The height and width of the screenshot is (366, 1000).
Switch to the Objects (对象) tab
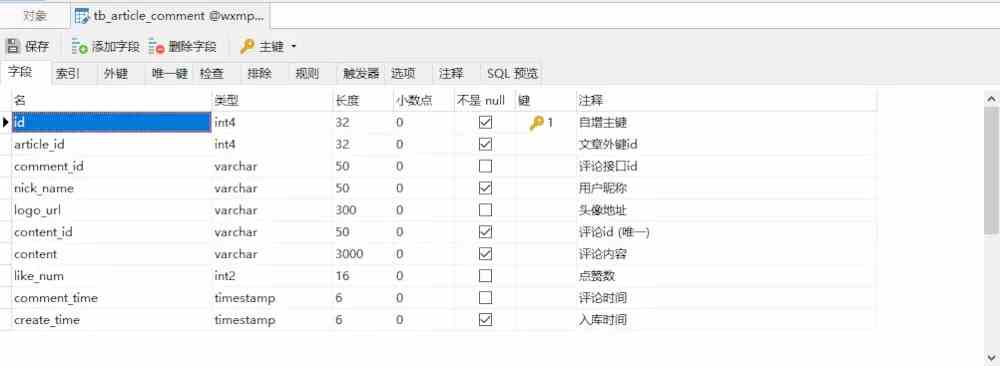click(34, 16)
